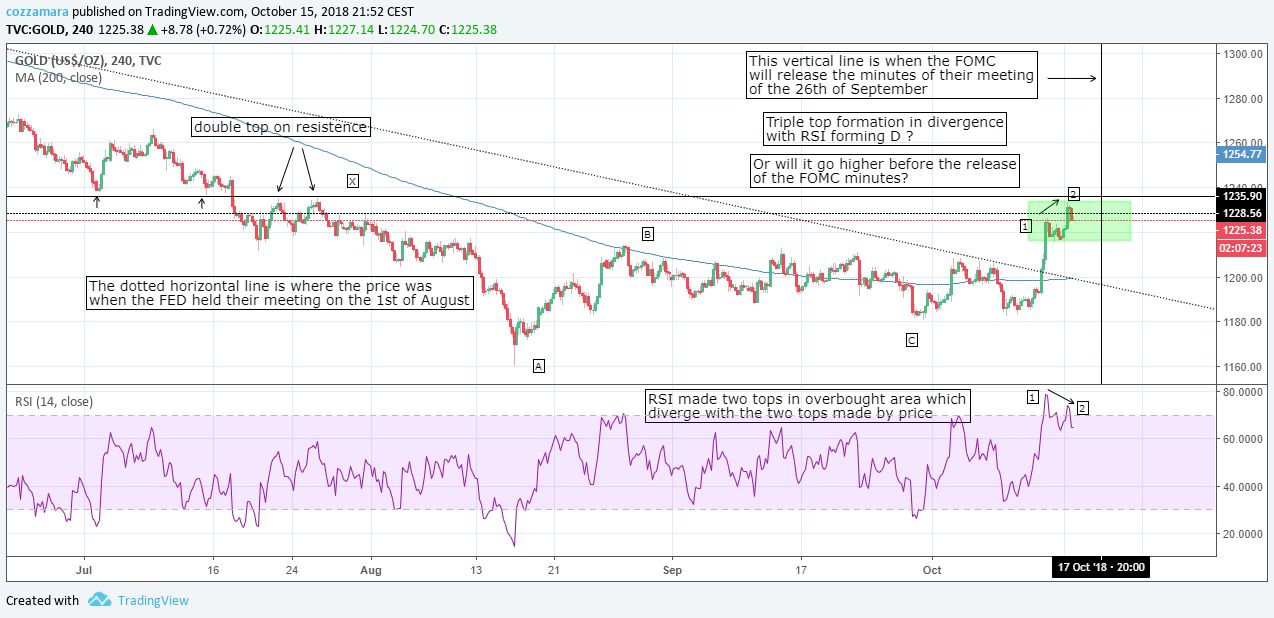
Task: Click the 1180.00 price axis label
Action: point(1243,322)
